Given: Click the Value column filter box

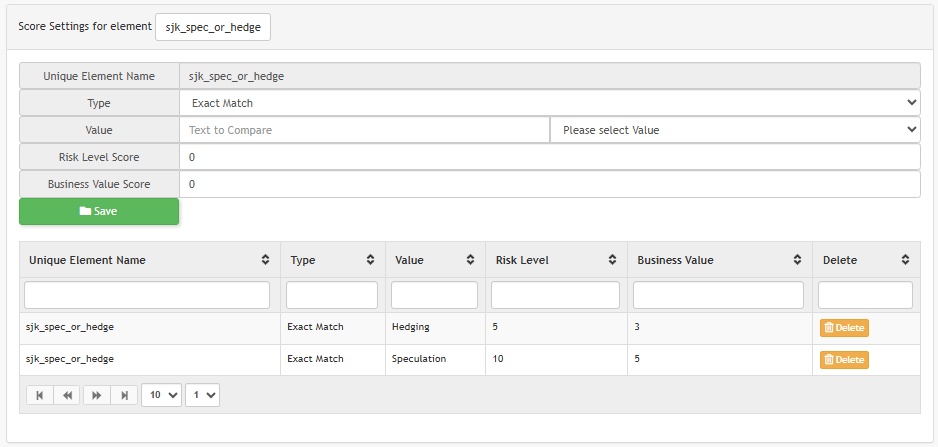Looking at the screenshot, I should pos(435,295).
